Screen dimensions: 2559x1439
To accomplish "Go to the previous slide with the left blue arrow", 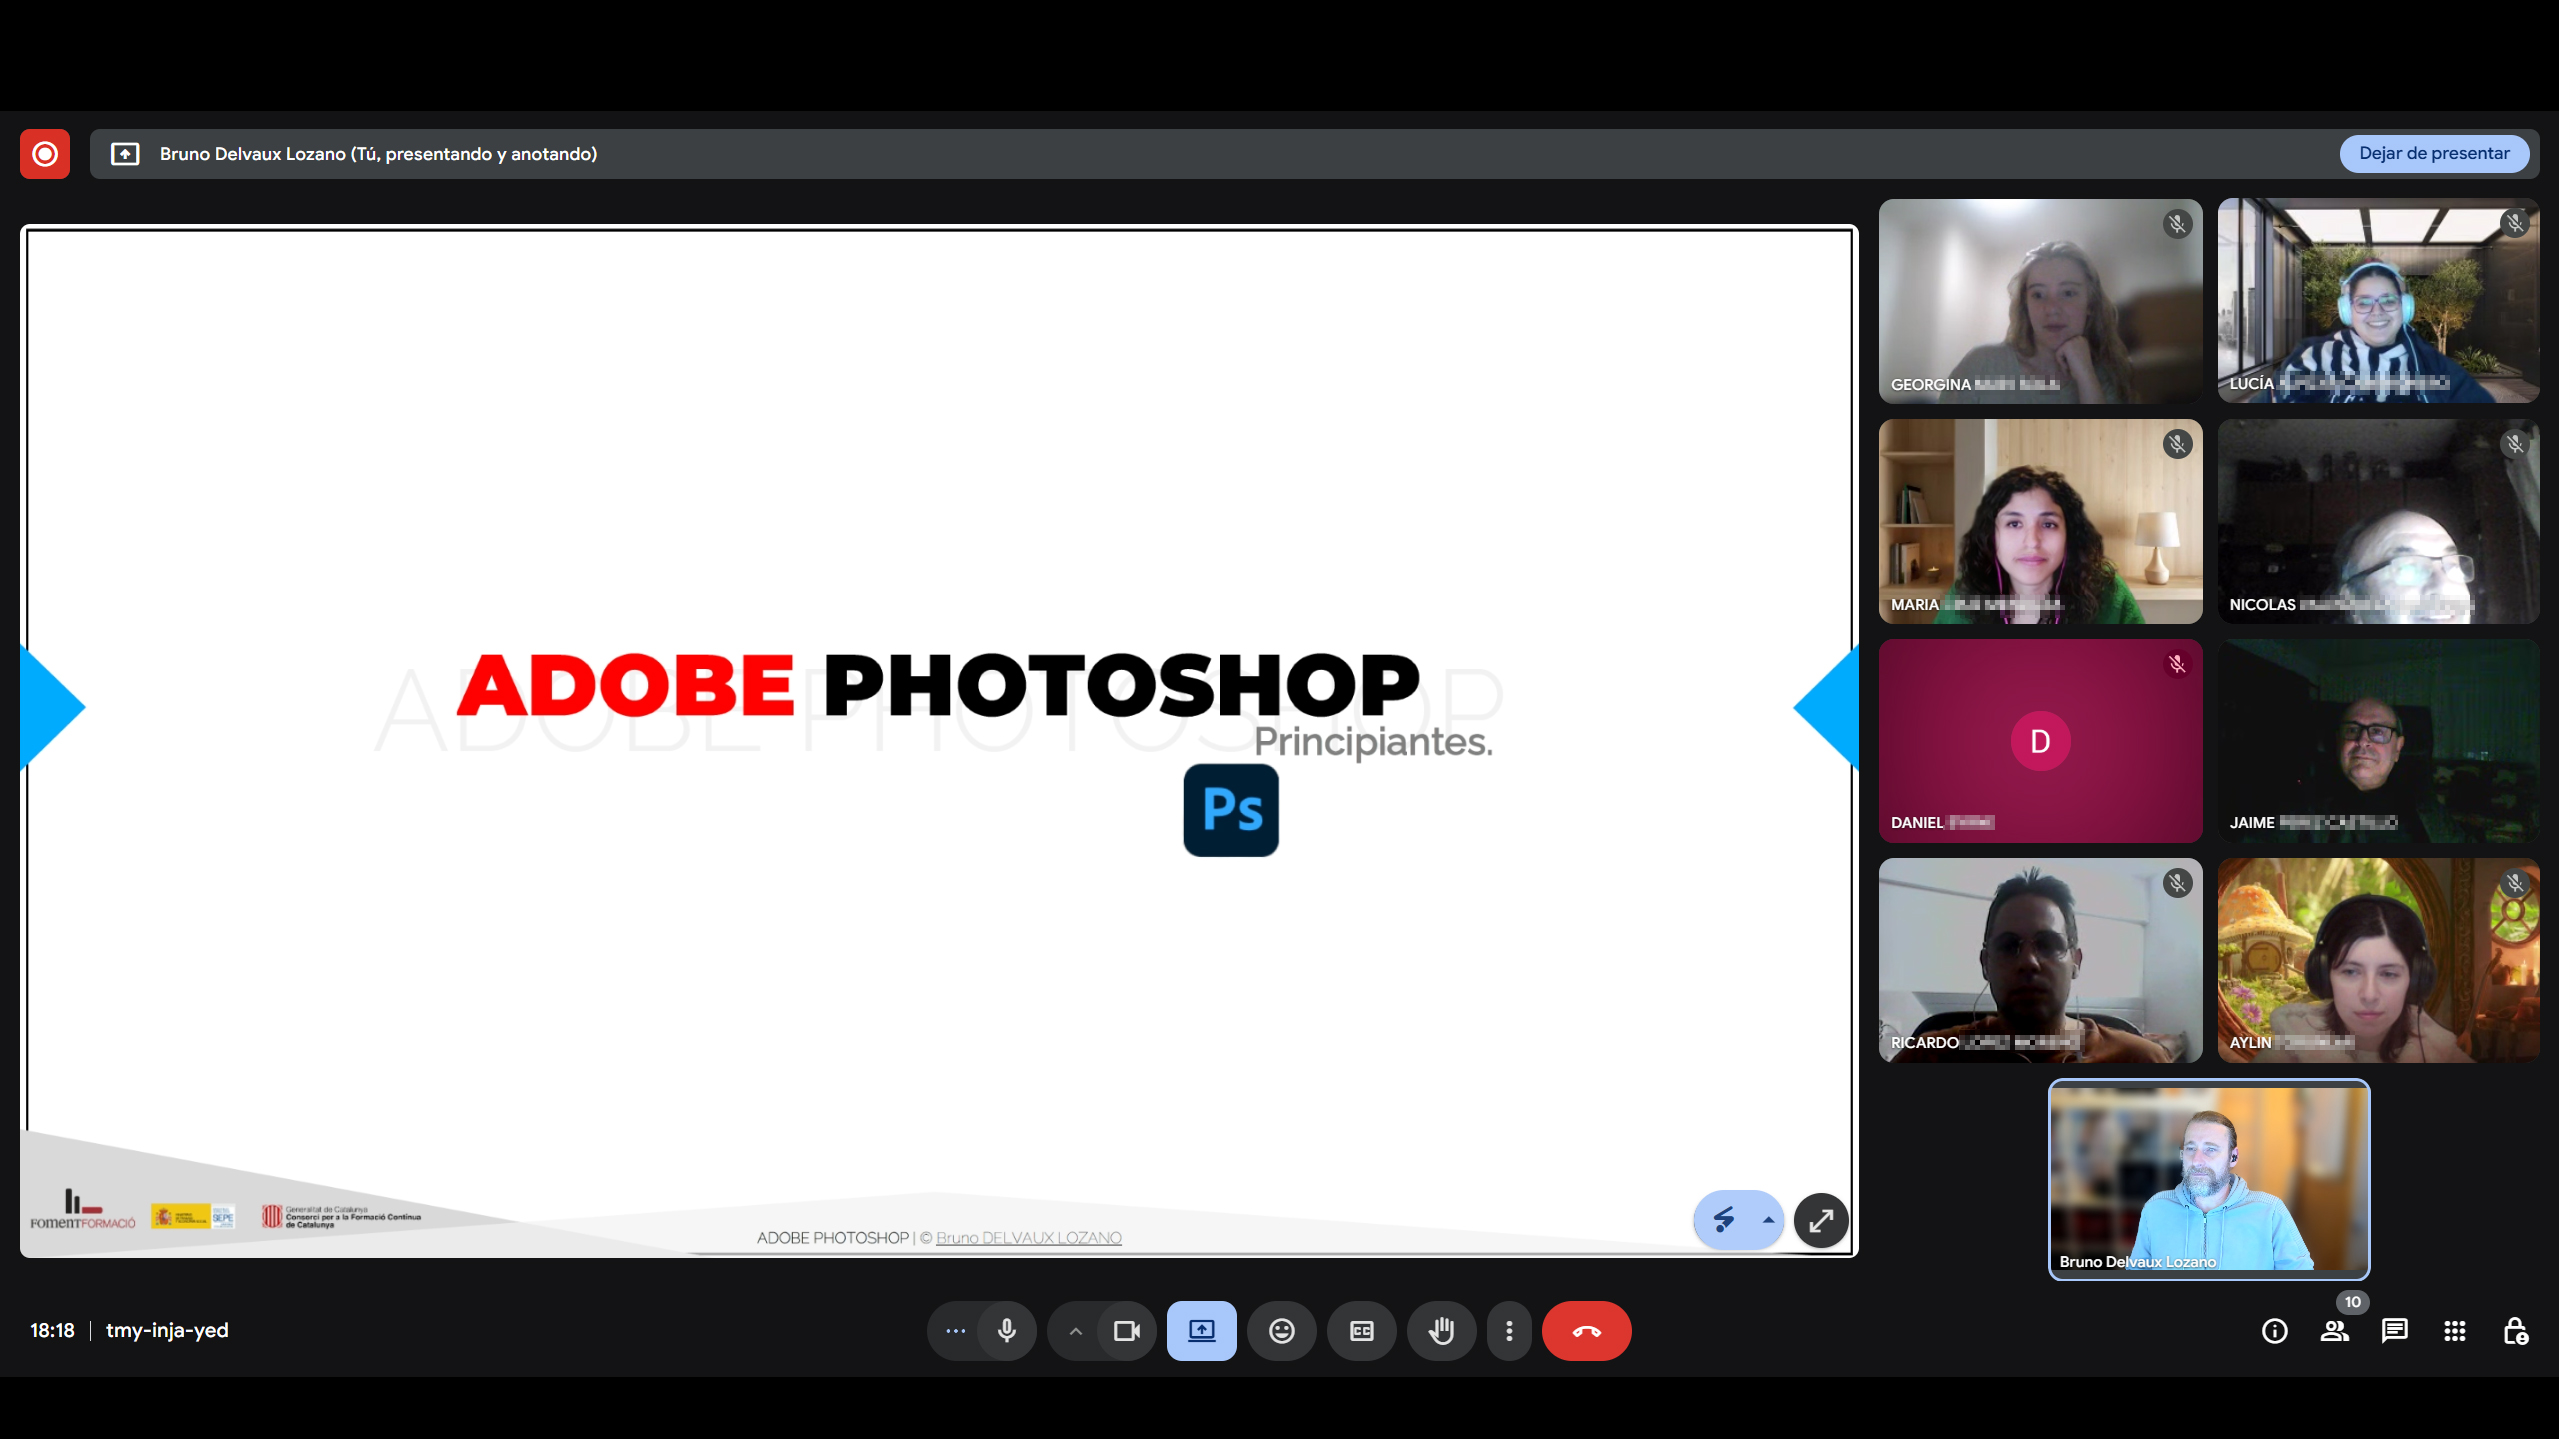I will [53, 707].
